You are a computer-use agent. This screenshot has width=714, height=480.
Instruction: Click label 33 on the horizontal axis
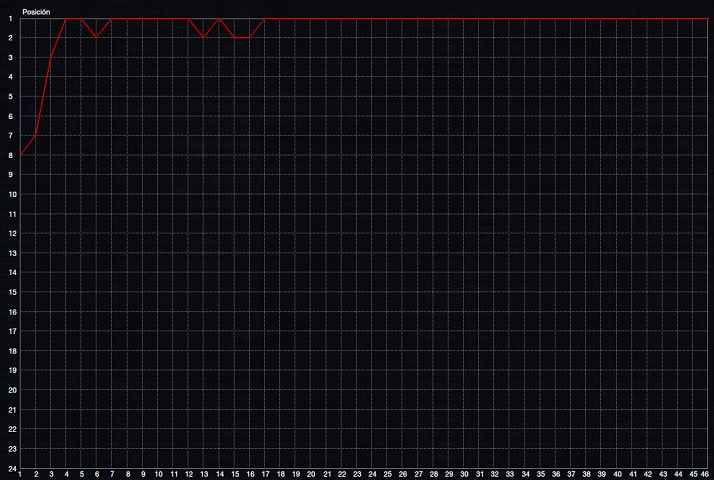(x=510, y=475)
